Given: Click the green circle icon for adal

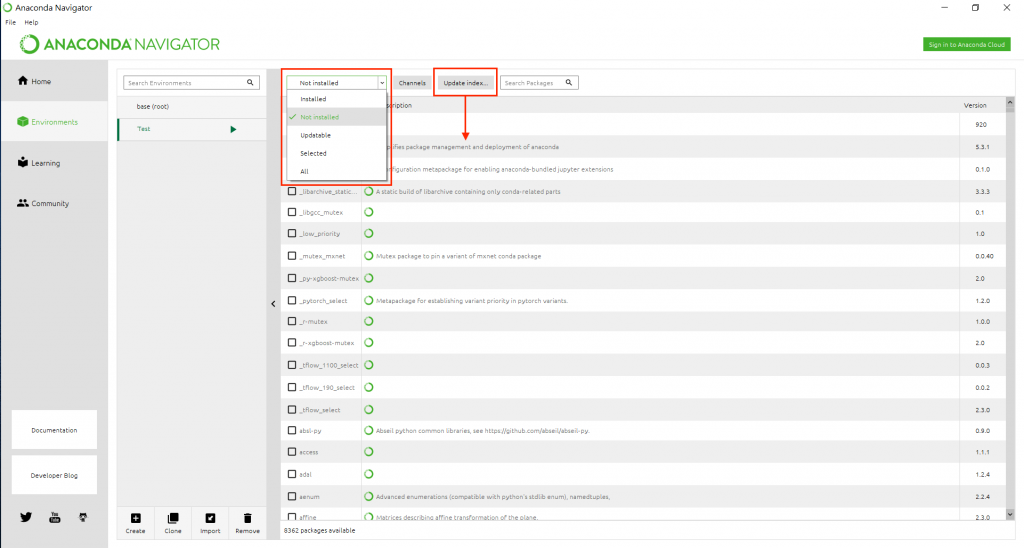Looking at the screenshot, I should pos(369,474).
